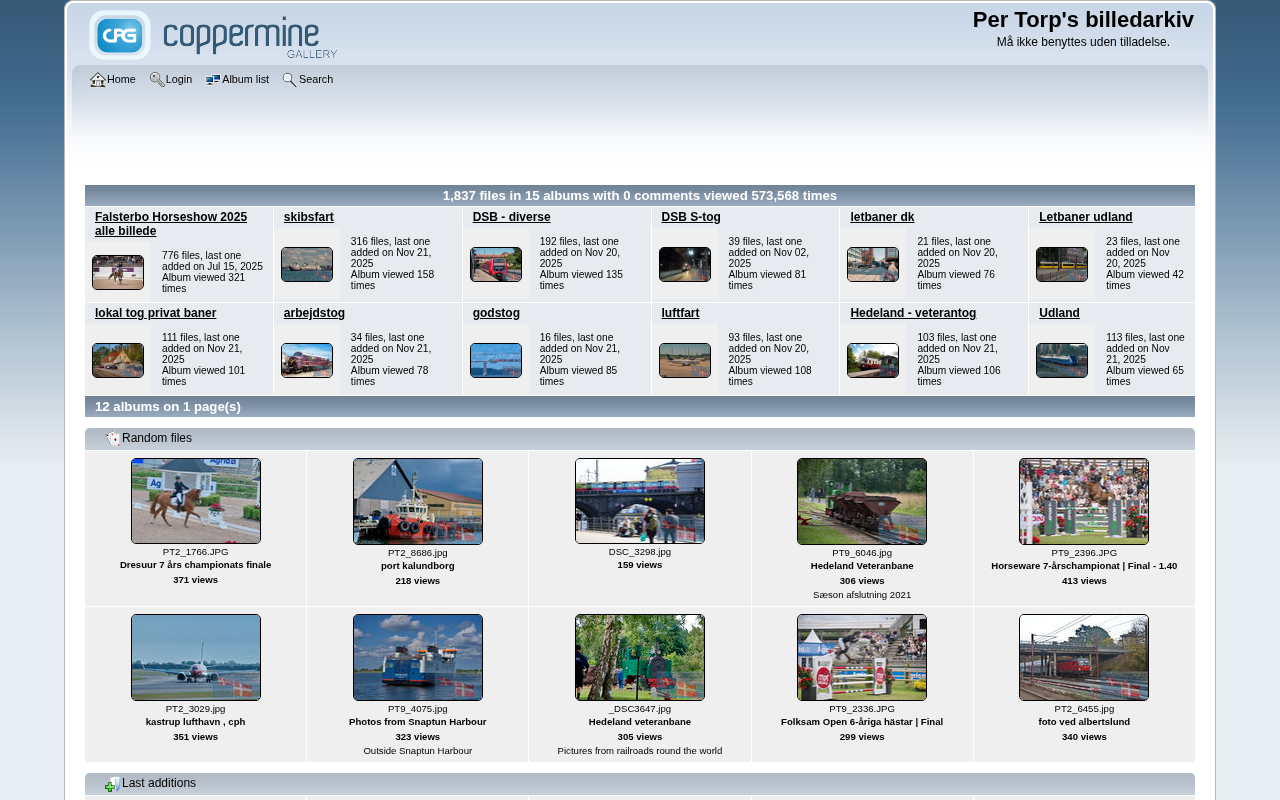Open random photo _DSC3647.jpg Hedeland veteranbane
The height and width of the screenshot is (800, 1280).
pos(640,657)
